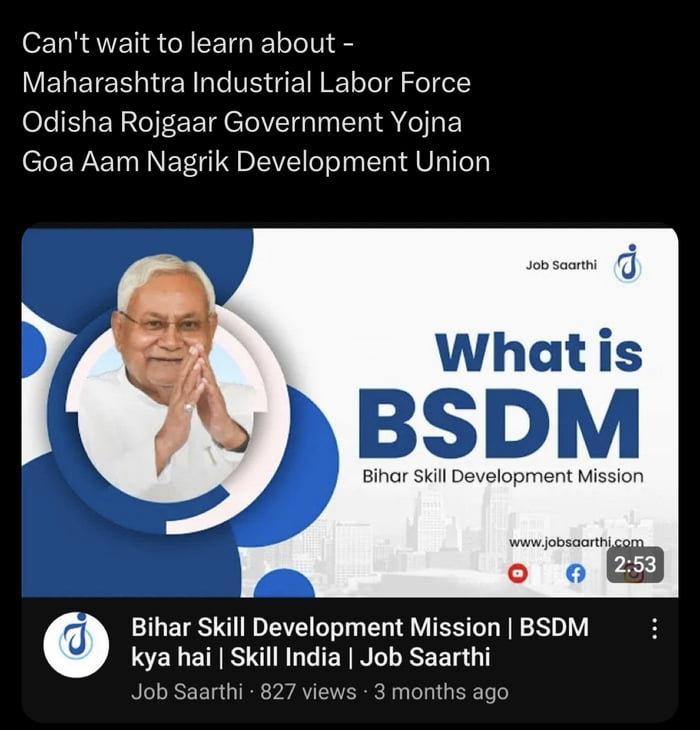Click the red YouTube icon in thumbnail

[x=518, y=574]
